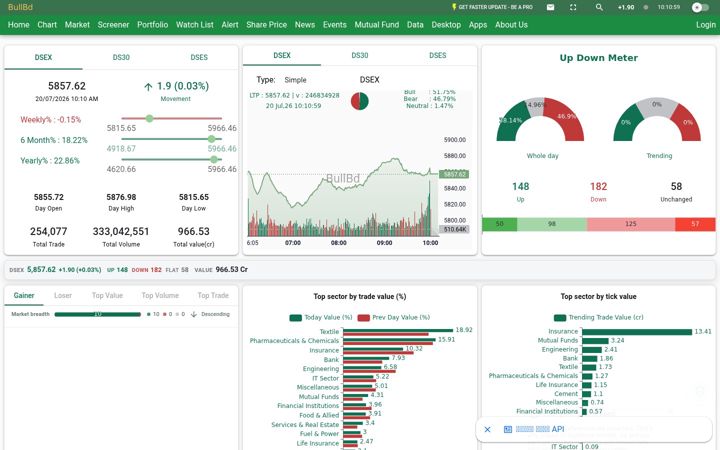Click the light red 125 bar segment
720x450 pixels.
[631, 224]
